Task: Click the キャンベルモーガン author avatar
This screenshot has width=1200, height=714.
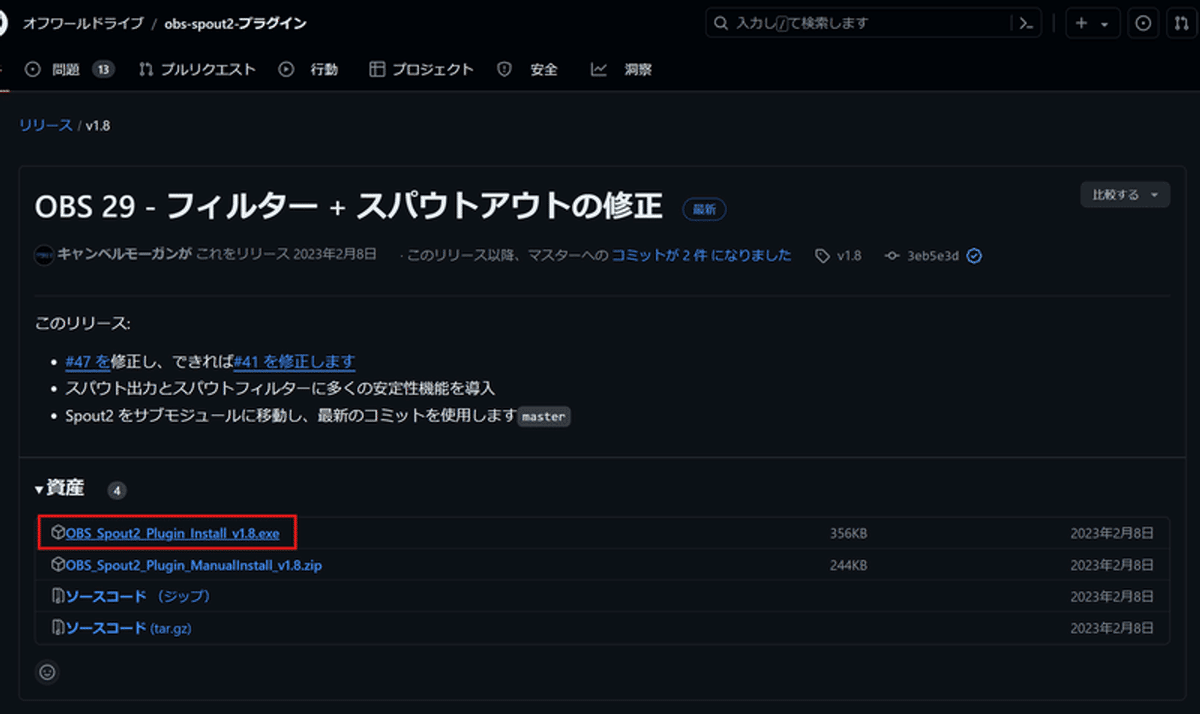Action: coord(45,255)
